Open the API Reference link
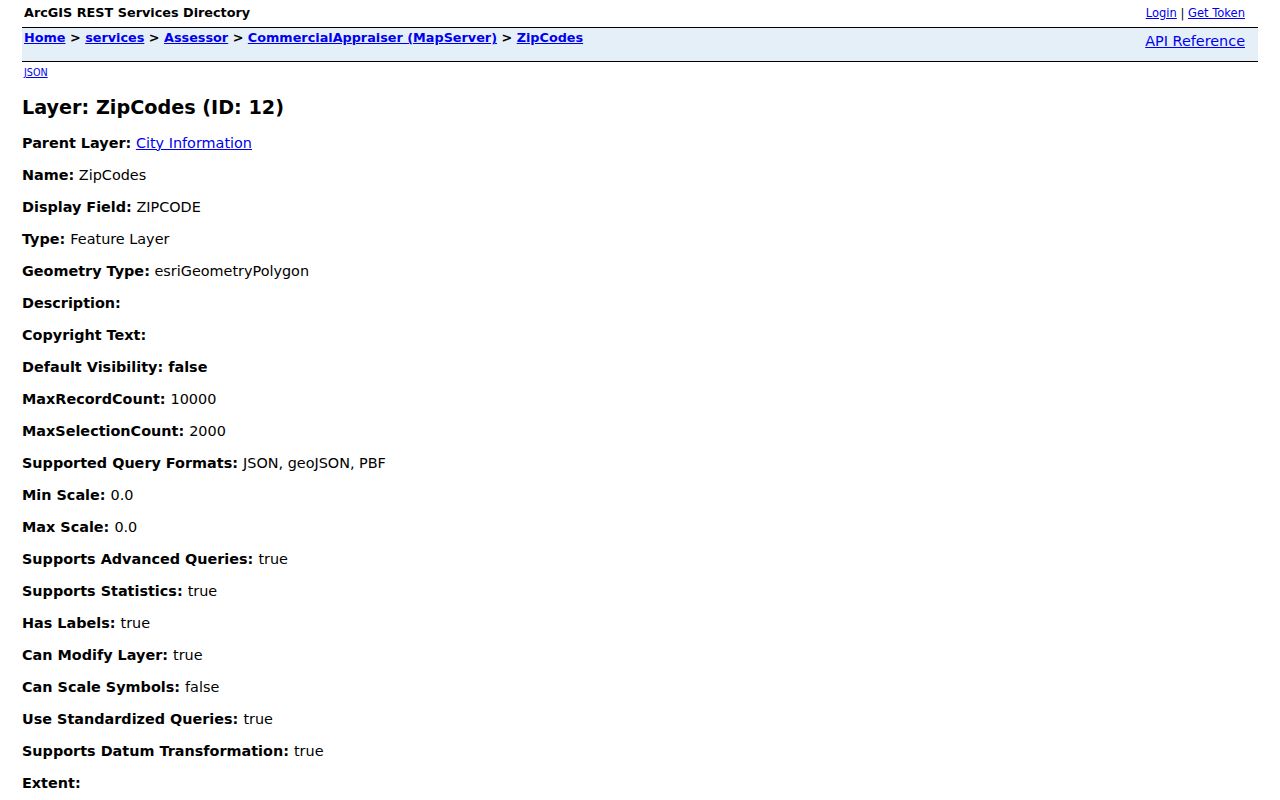The height and width of the screenshot is (800, 1280). click(1194, 41)
